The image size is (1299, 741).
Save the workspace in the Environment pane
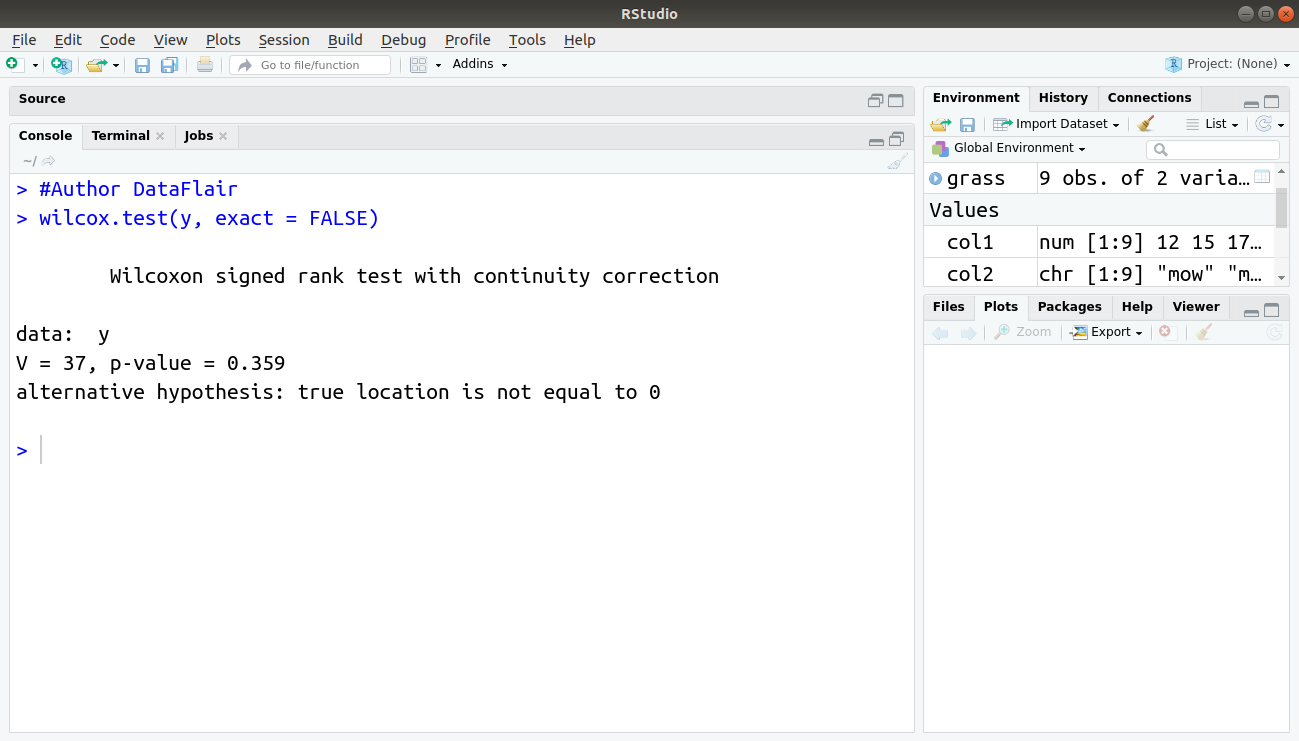(966, 123)
